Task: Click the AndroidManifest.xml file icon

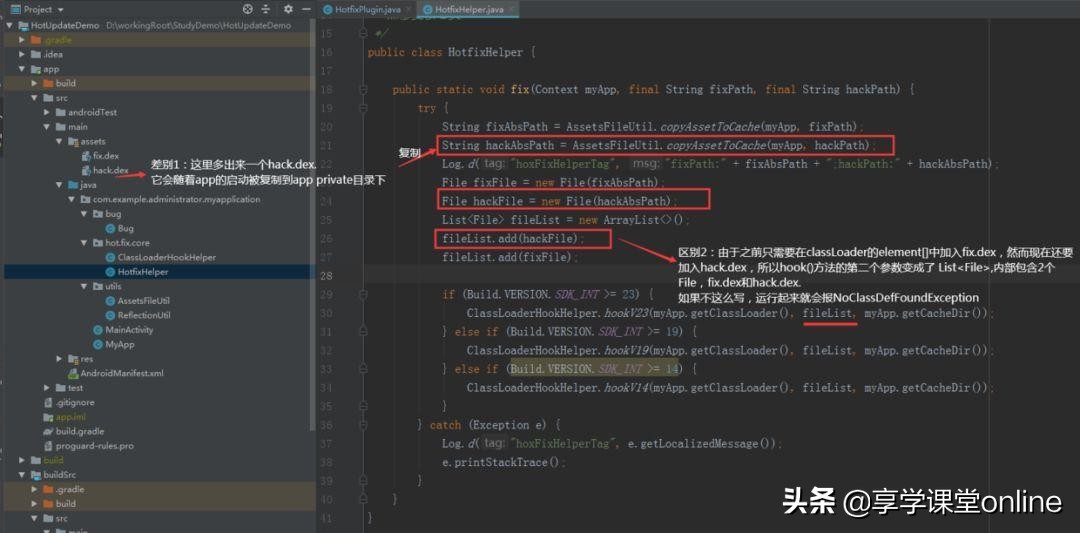Action: 74,373
